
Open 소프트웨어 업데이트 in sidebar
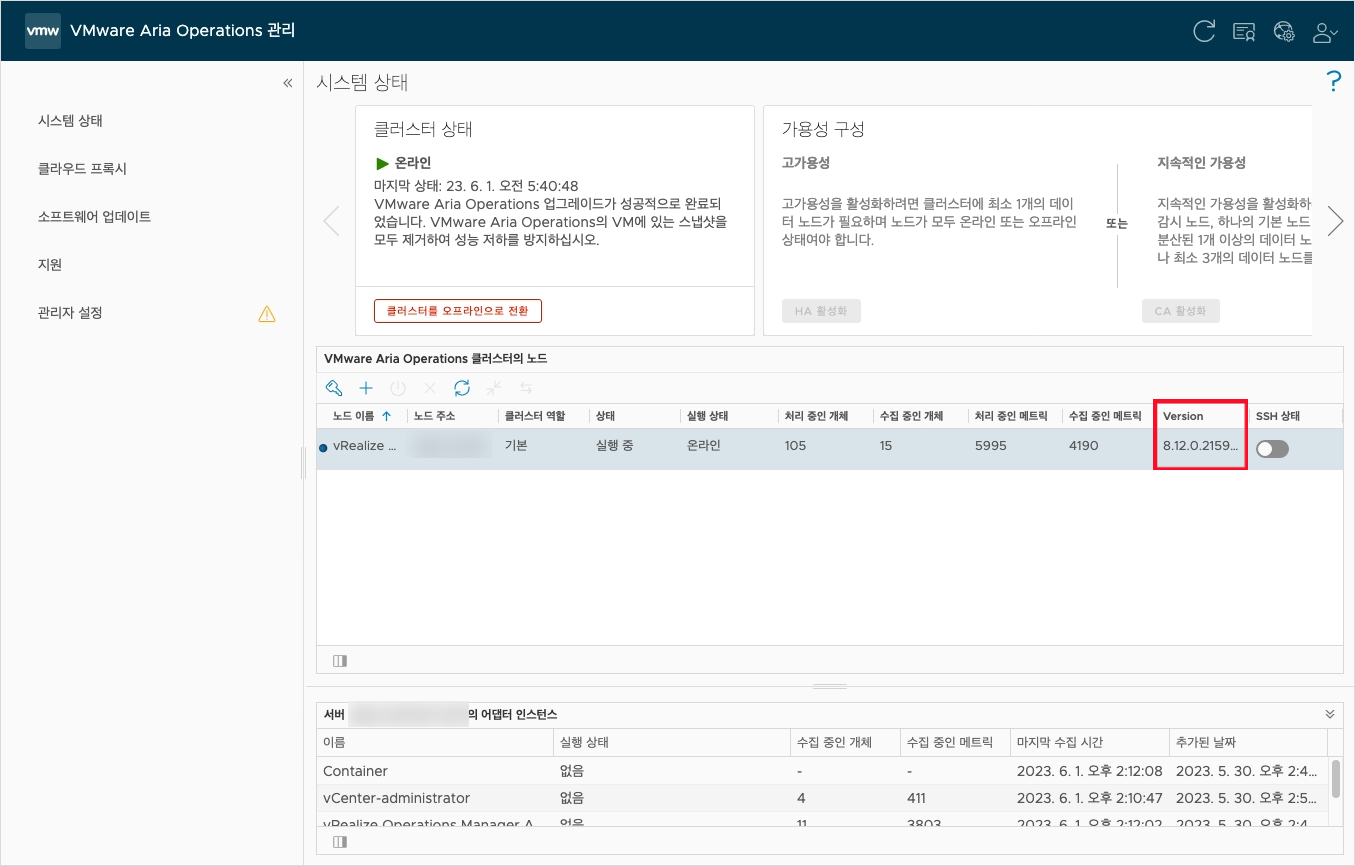click(94, 217)
